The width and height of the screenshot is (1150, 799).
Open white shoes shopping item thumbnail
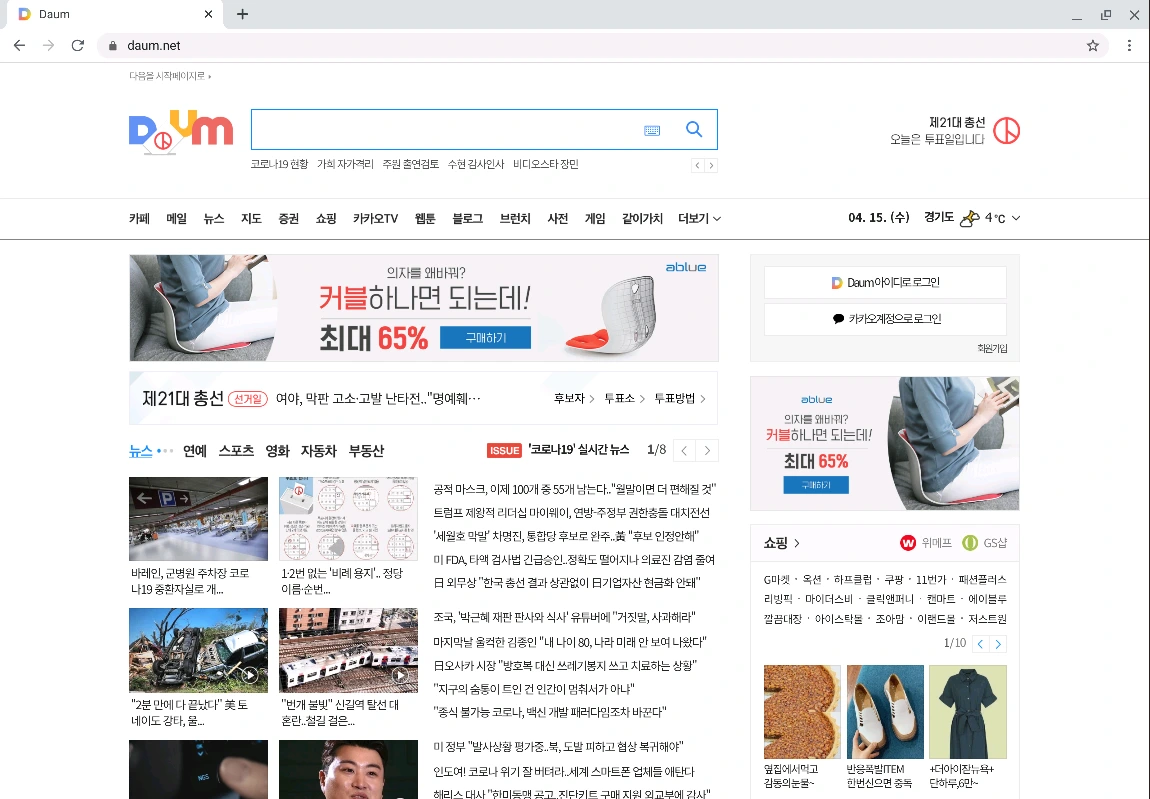tap(885, 712)
